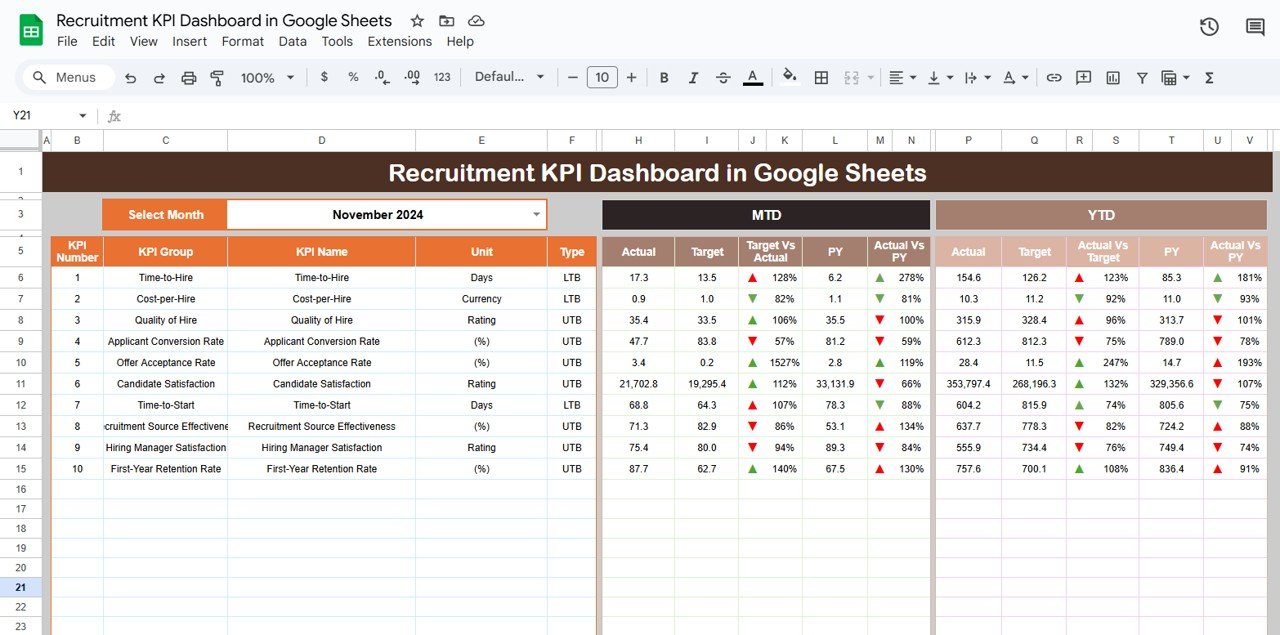Open the Tools menu
This screenshot has height=635, width=1280.
pyautogui.click(x=337, y=41)
